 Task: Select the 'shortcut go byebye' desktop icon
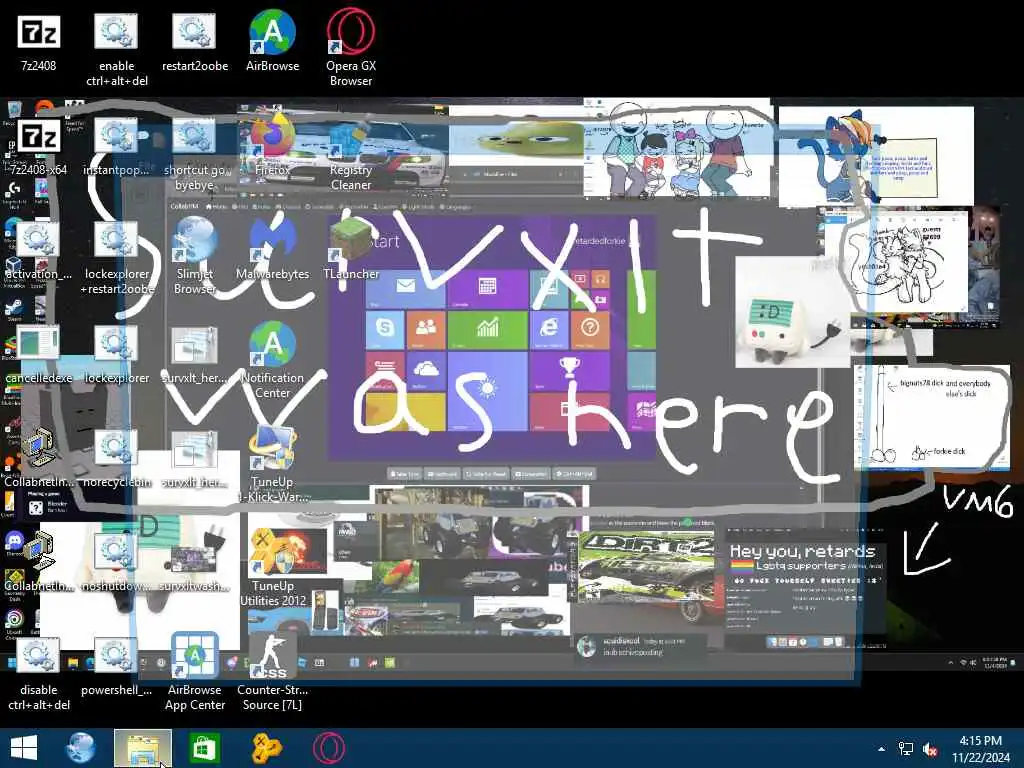[195, 154]
